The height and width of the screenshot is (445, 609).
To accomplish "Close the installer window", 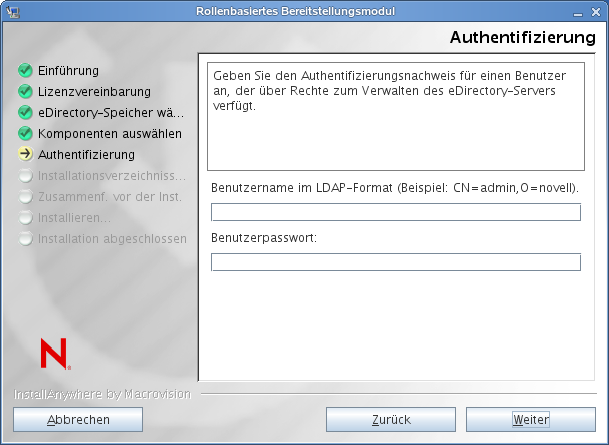I will point(596,11).
